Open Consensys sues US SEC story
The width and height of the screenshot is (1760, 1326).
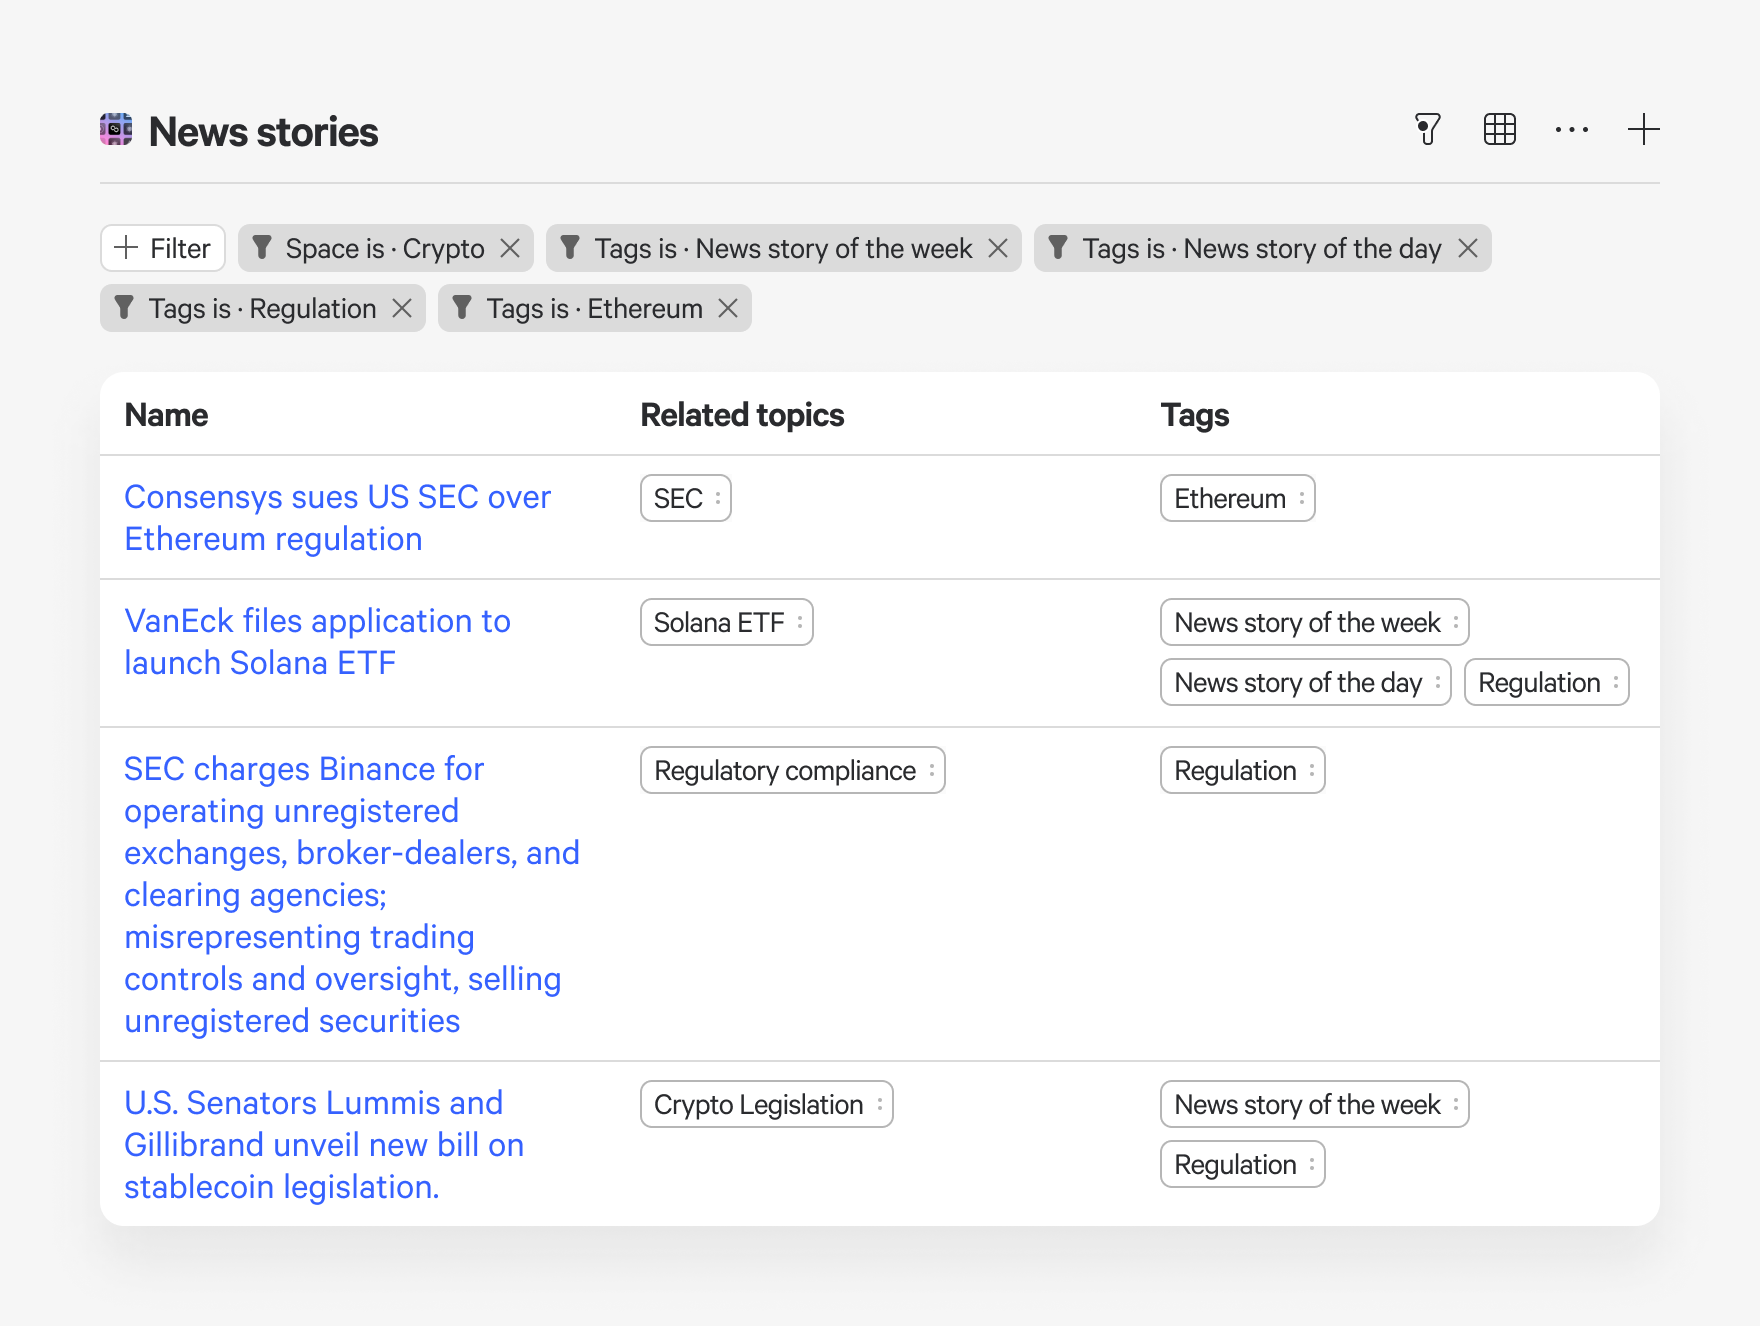pyautogui.click(x=337, y=518)
